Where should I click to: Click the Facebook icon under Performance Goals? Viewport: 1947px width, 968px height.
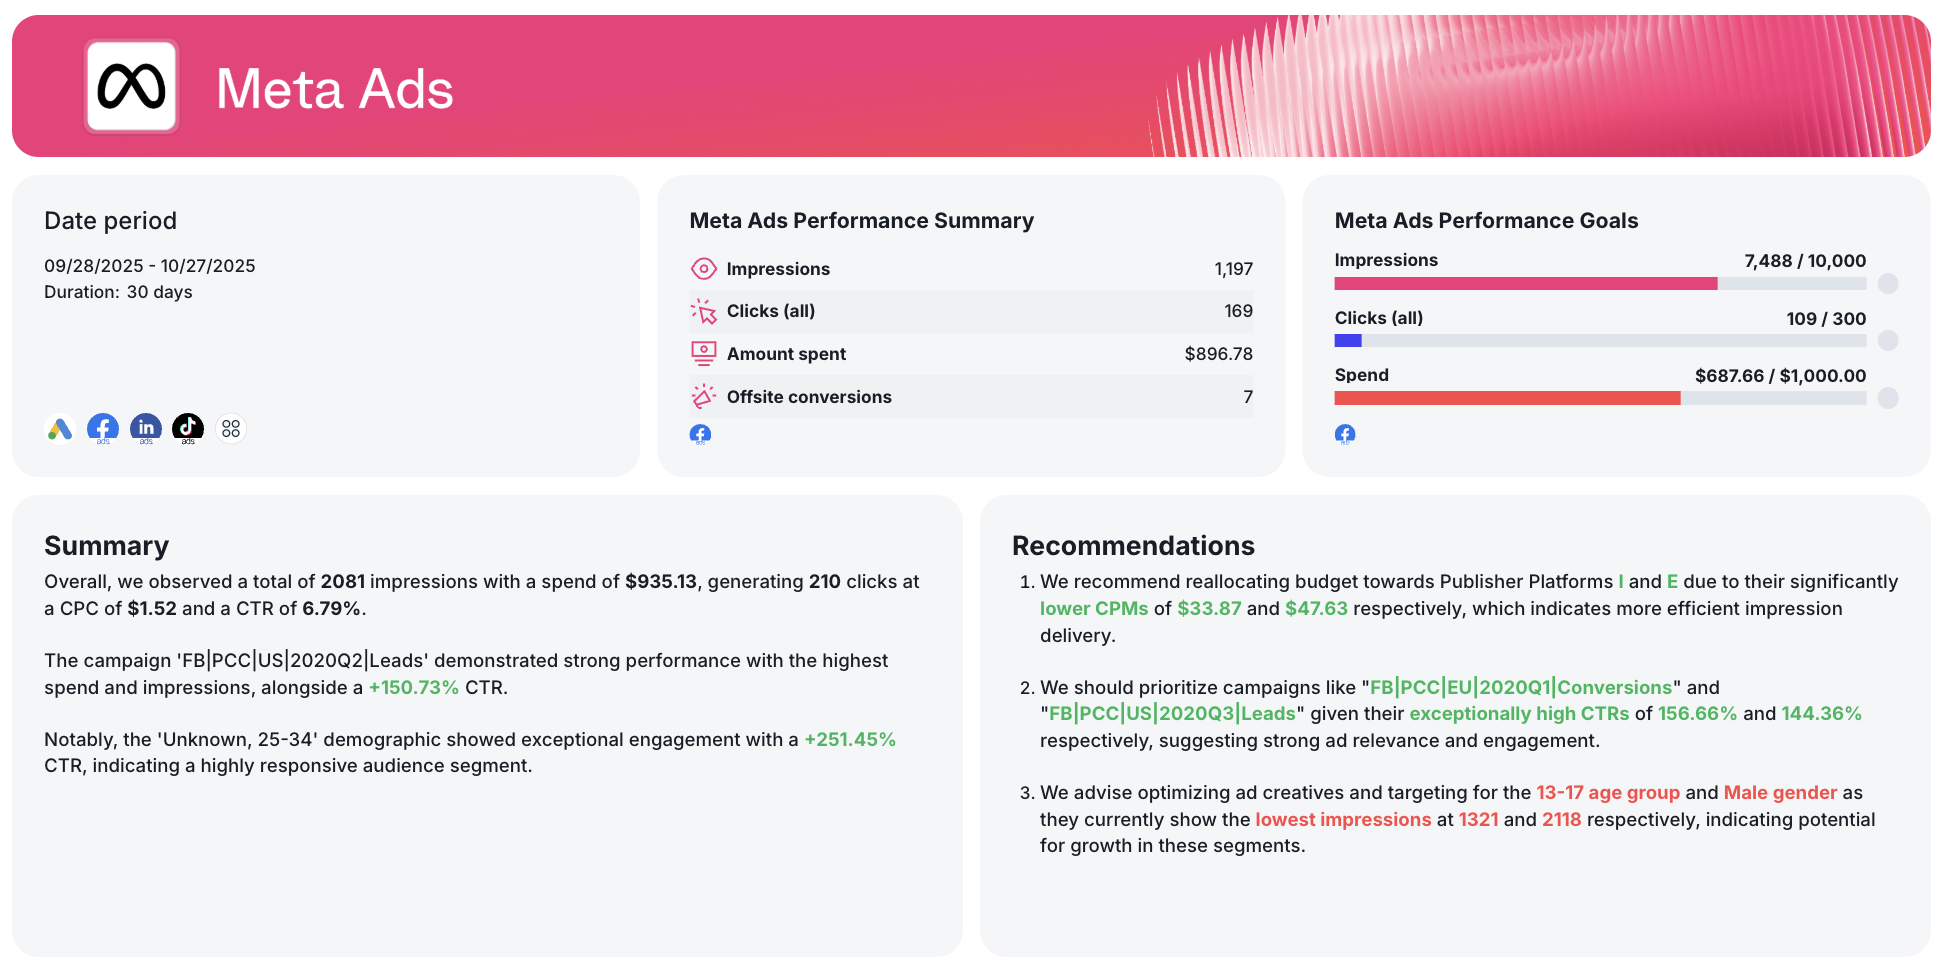[1345, 434]
